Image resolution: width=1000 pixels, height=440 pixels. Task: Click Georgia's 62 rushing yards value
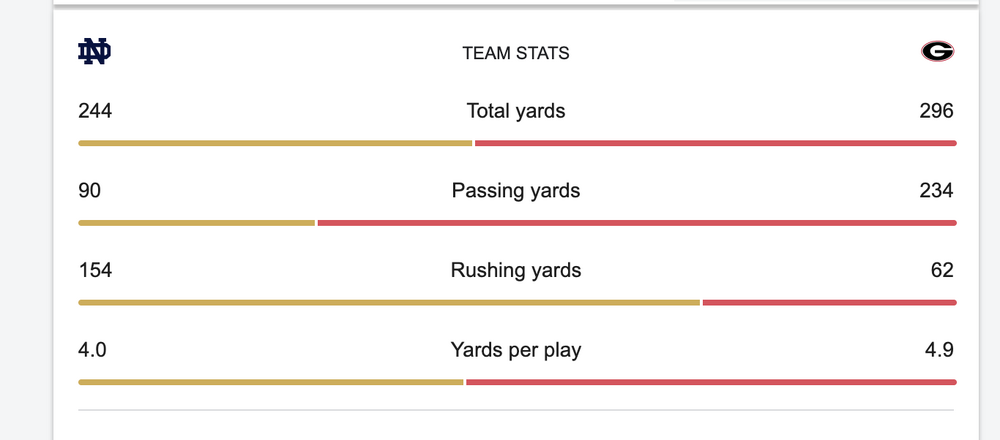(x=941, y=270)
